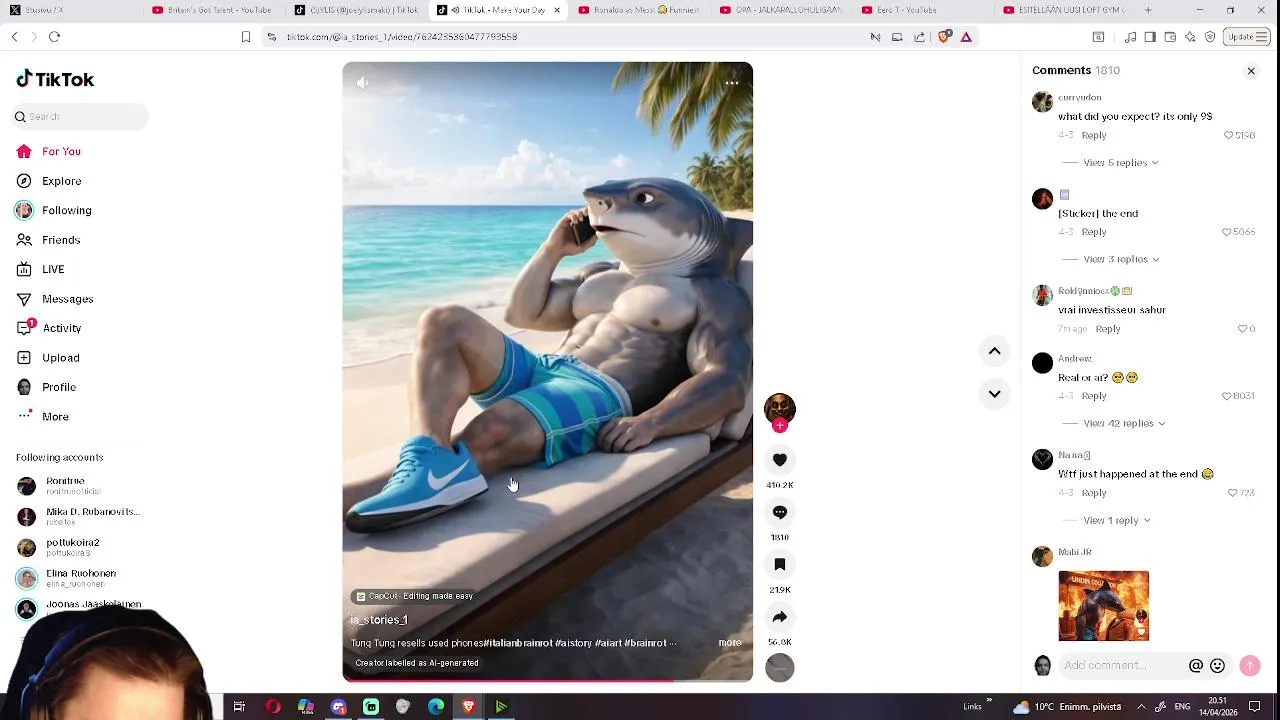The height and width of the screenshot is (720, 1280).
Task: Like the video with the heart icon
Action: pyautogui.click(x=780, y=460)
